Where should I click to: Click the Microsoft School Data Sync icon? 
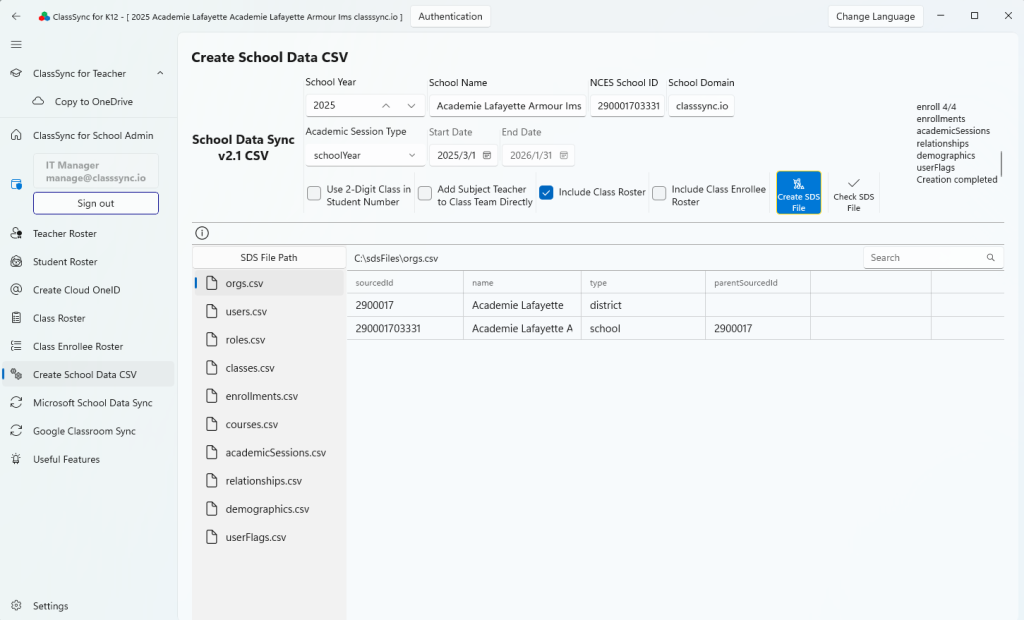coord(16,402)
